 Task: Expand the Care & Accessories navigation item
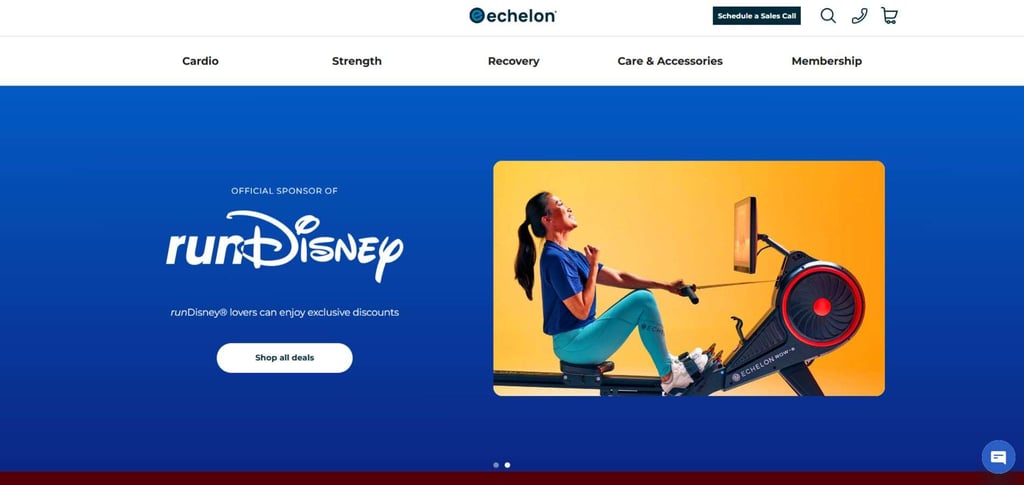pos(670,61)
